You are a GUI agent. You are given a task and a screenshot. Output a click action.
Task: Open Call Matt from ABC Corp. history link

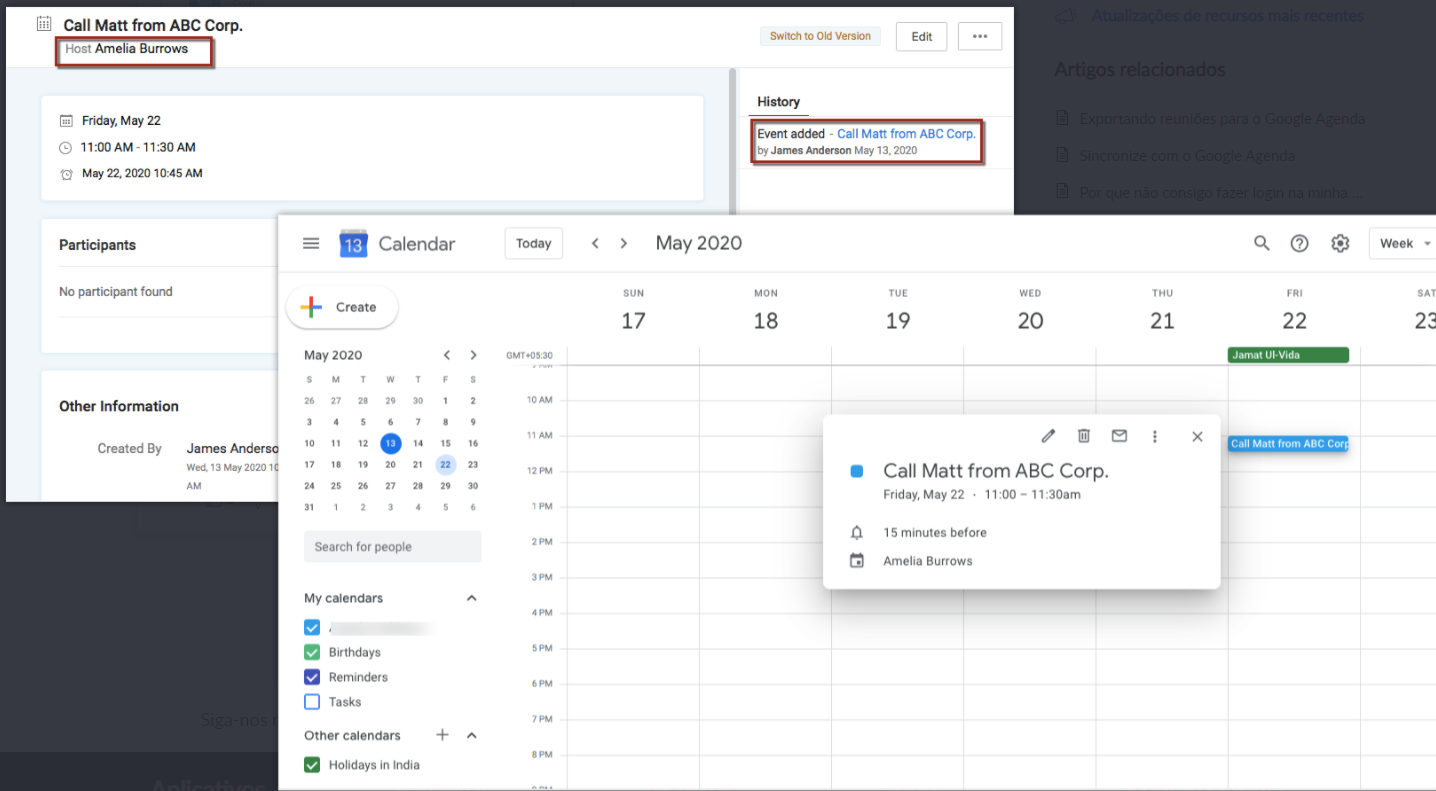click(x=906, y=134)
